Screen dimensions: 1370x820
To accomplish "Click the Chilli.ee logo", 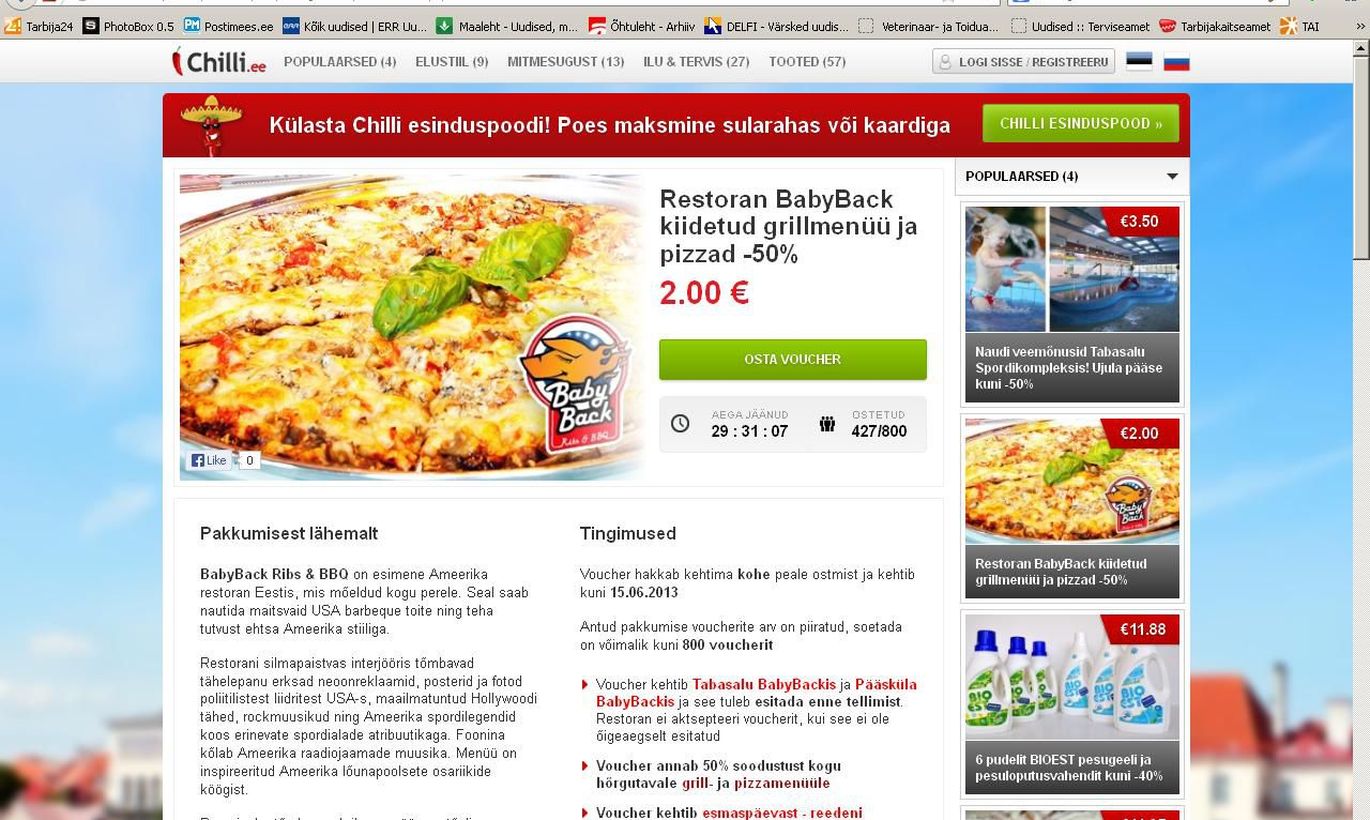I will pyautogui.click(x=218, y=61).
